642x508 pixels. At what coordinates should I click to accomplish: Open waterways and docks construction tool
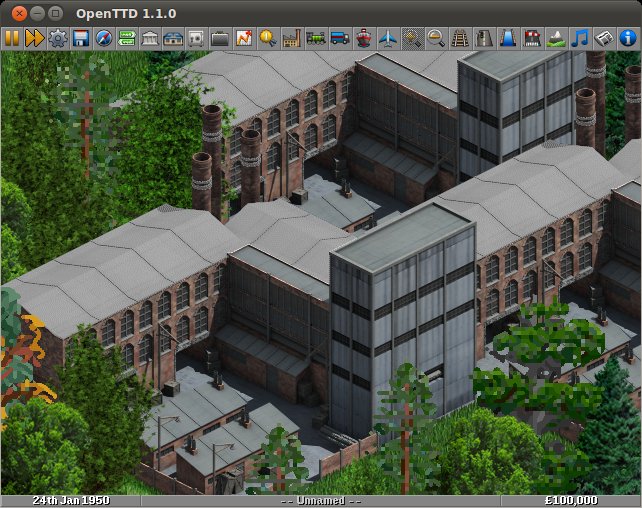[508, 38]
